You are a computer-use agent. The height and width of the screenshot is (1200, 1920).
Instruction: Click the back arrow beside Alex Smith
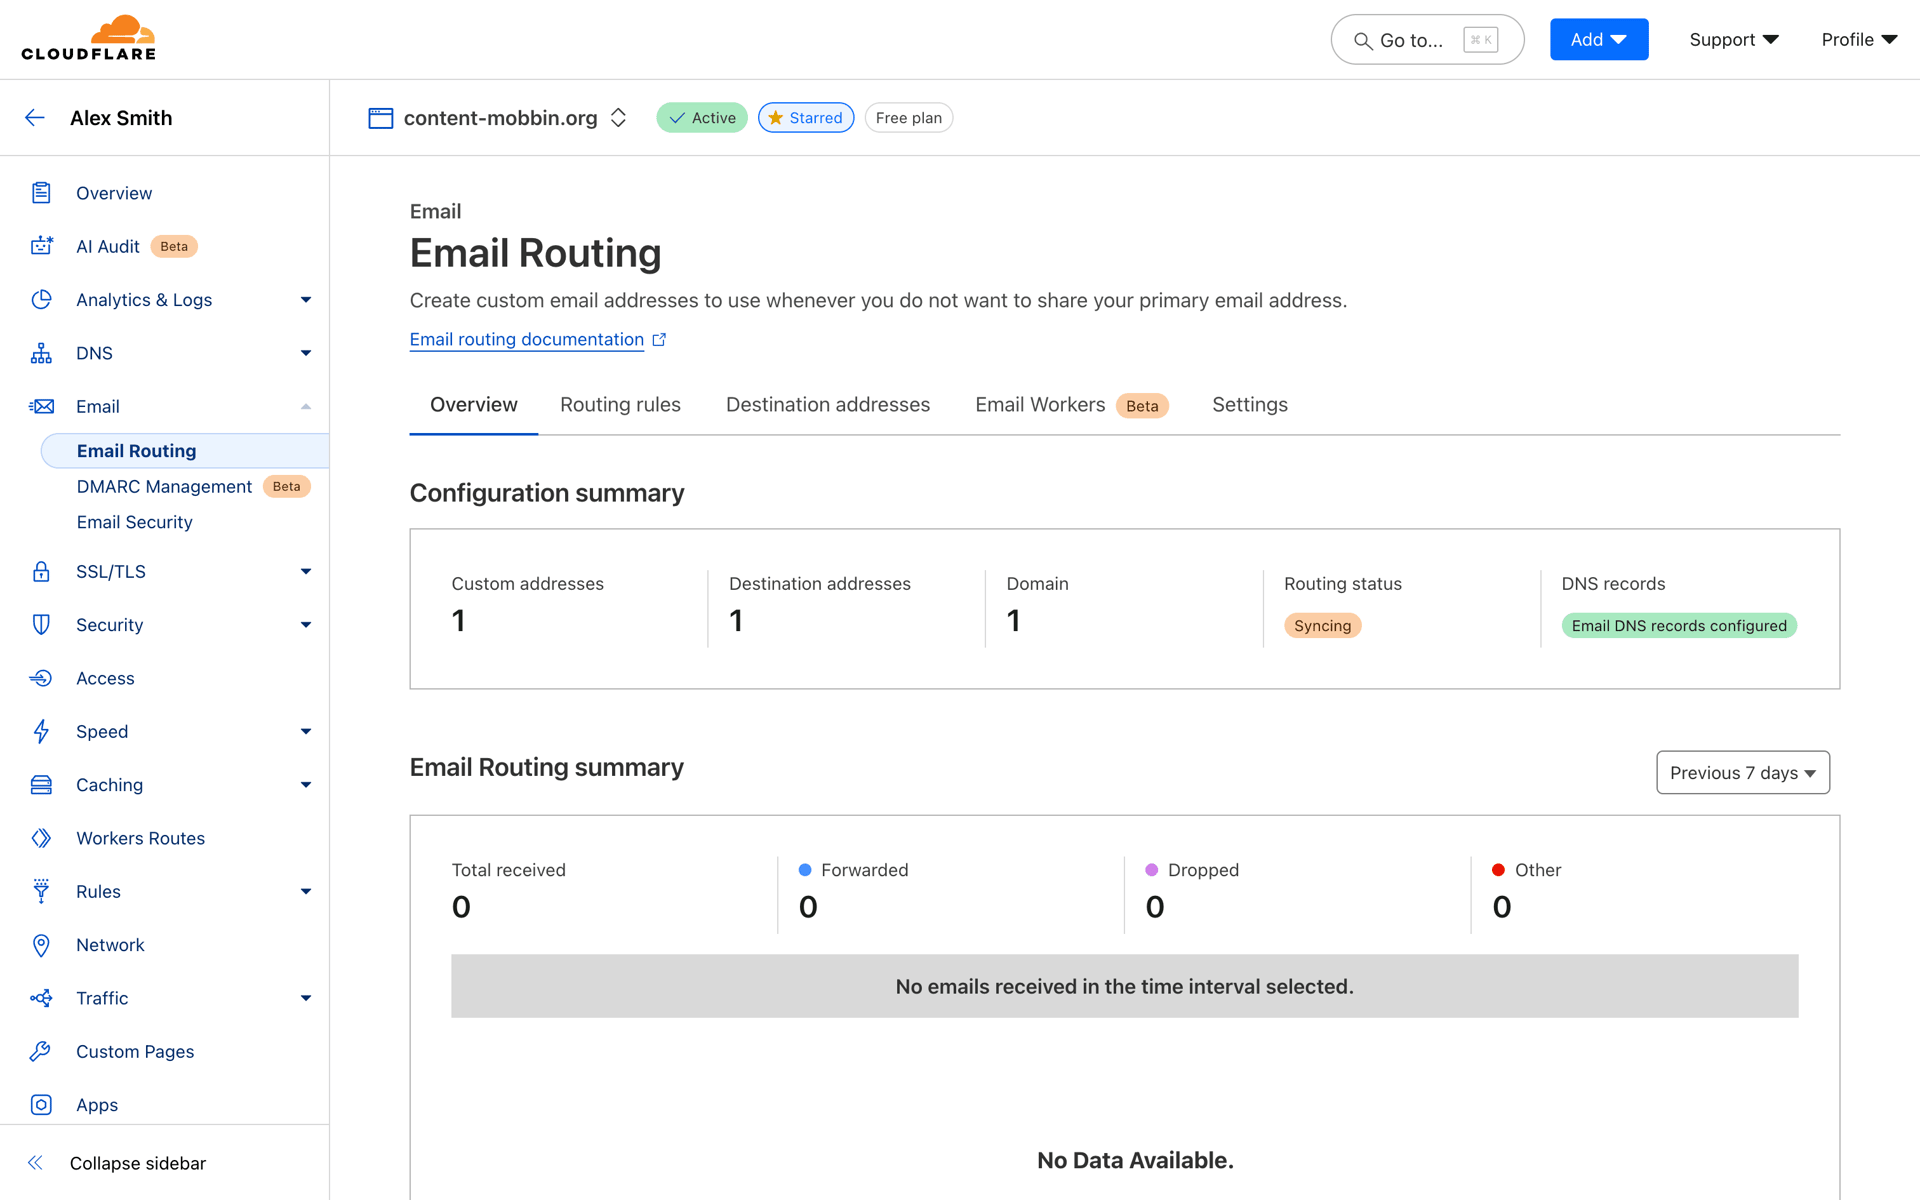coord(35,118)
